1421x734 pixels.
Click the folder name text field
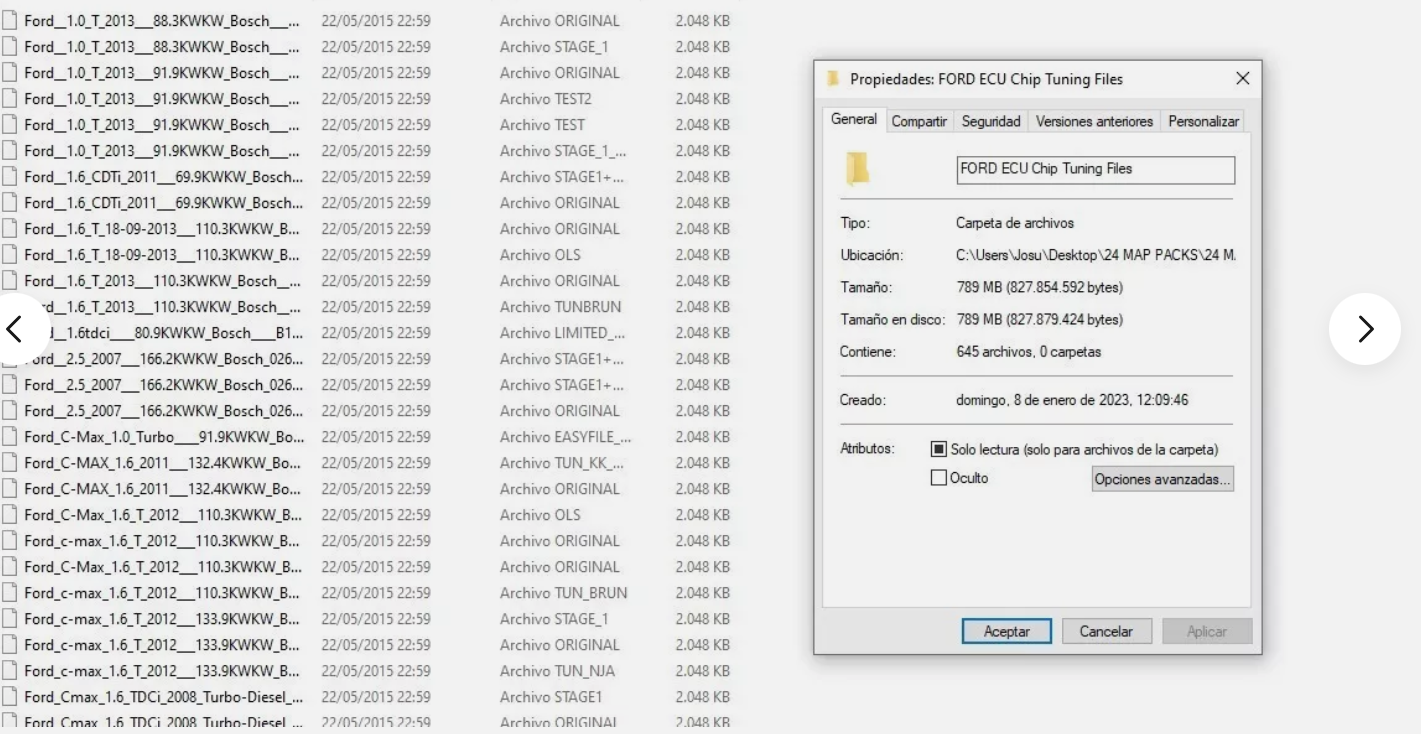coord(1094,170)
